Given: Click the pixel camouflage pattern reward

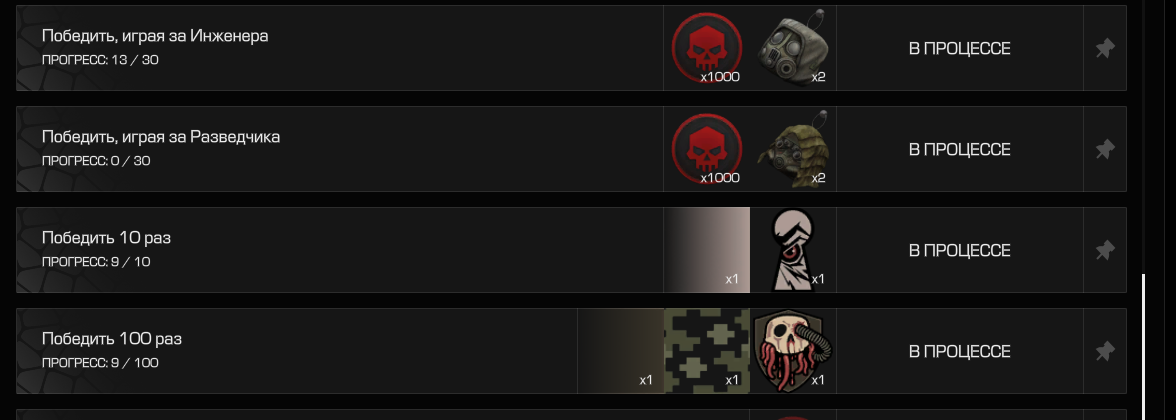Looking at the screenshot, I should point(706,351).
